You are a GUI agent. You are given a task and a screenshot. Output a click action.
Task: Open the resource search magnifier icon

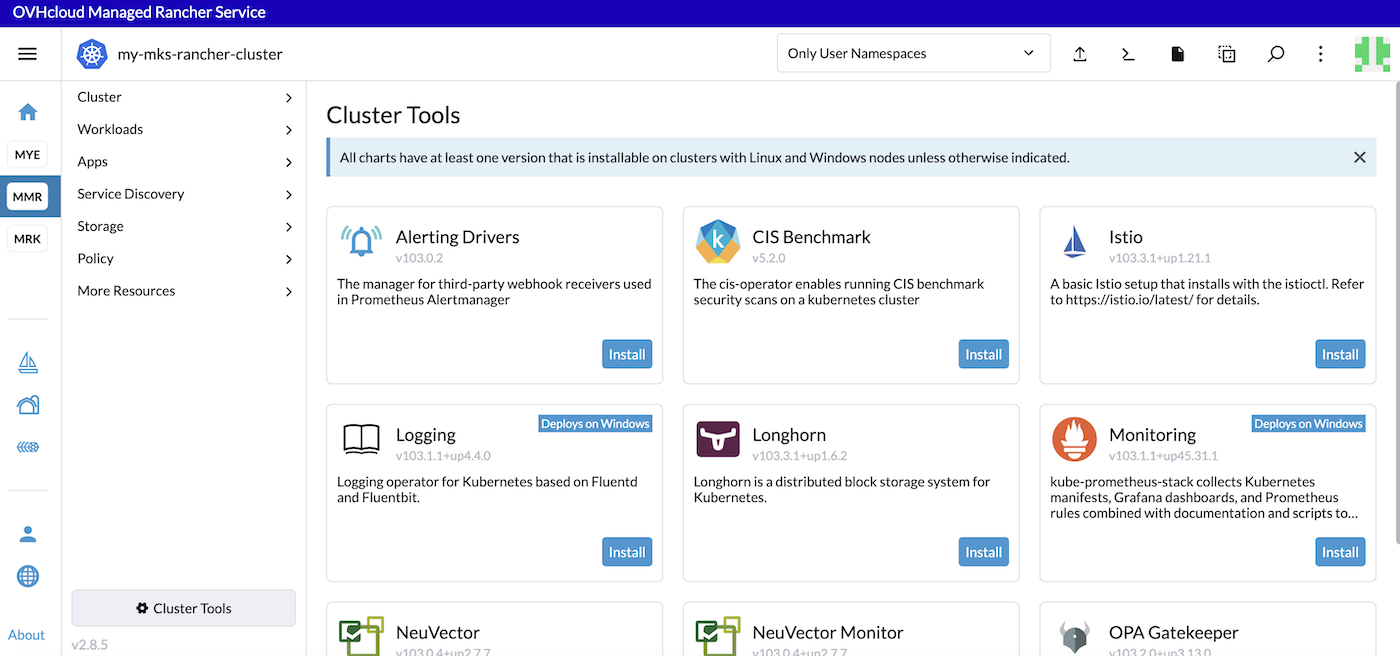coord(1276,54)
